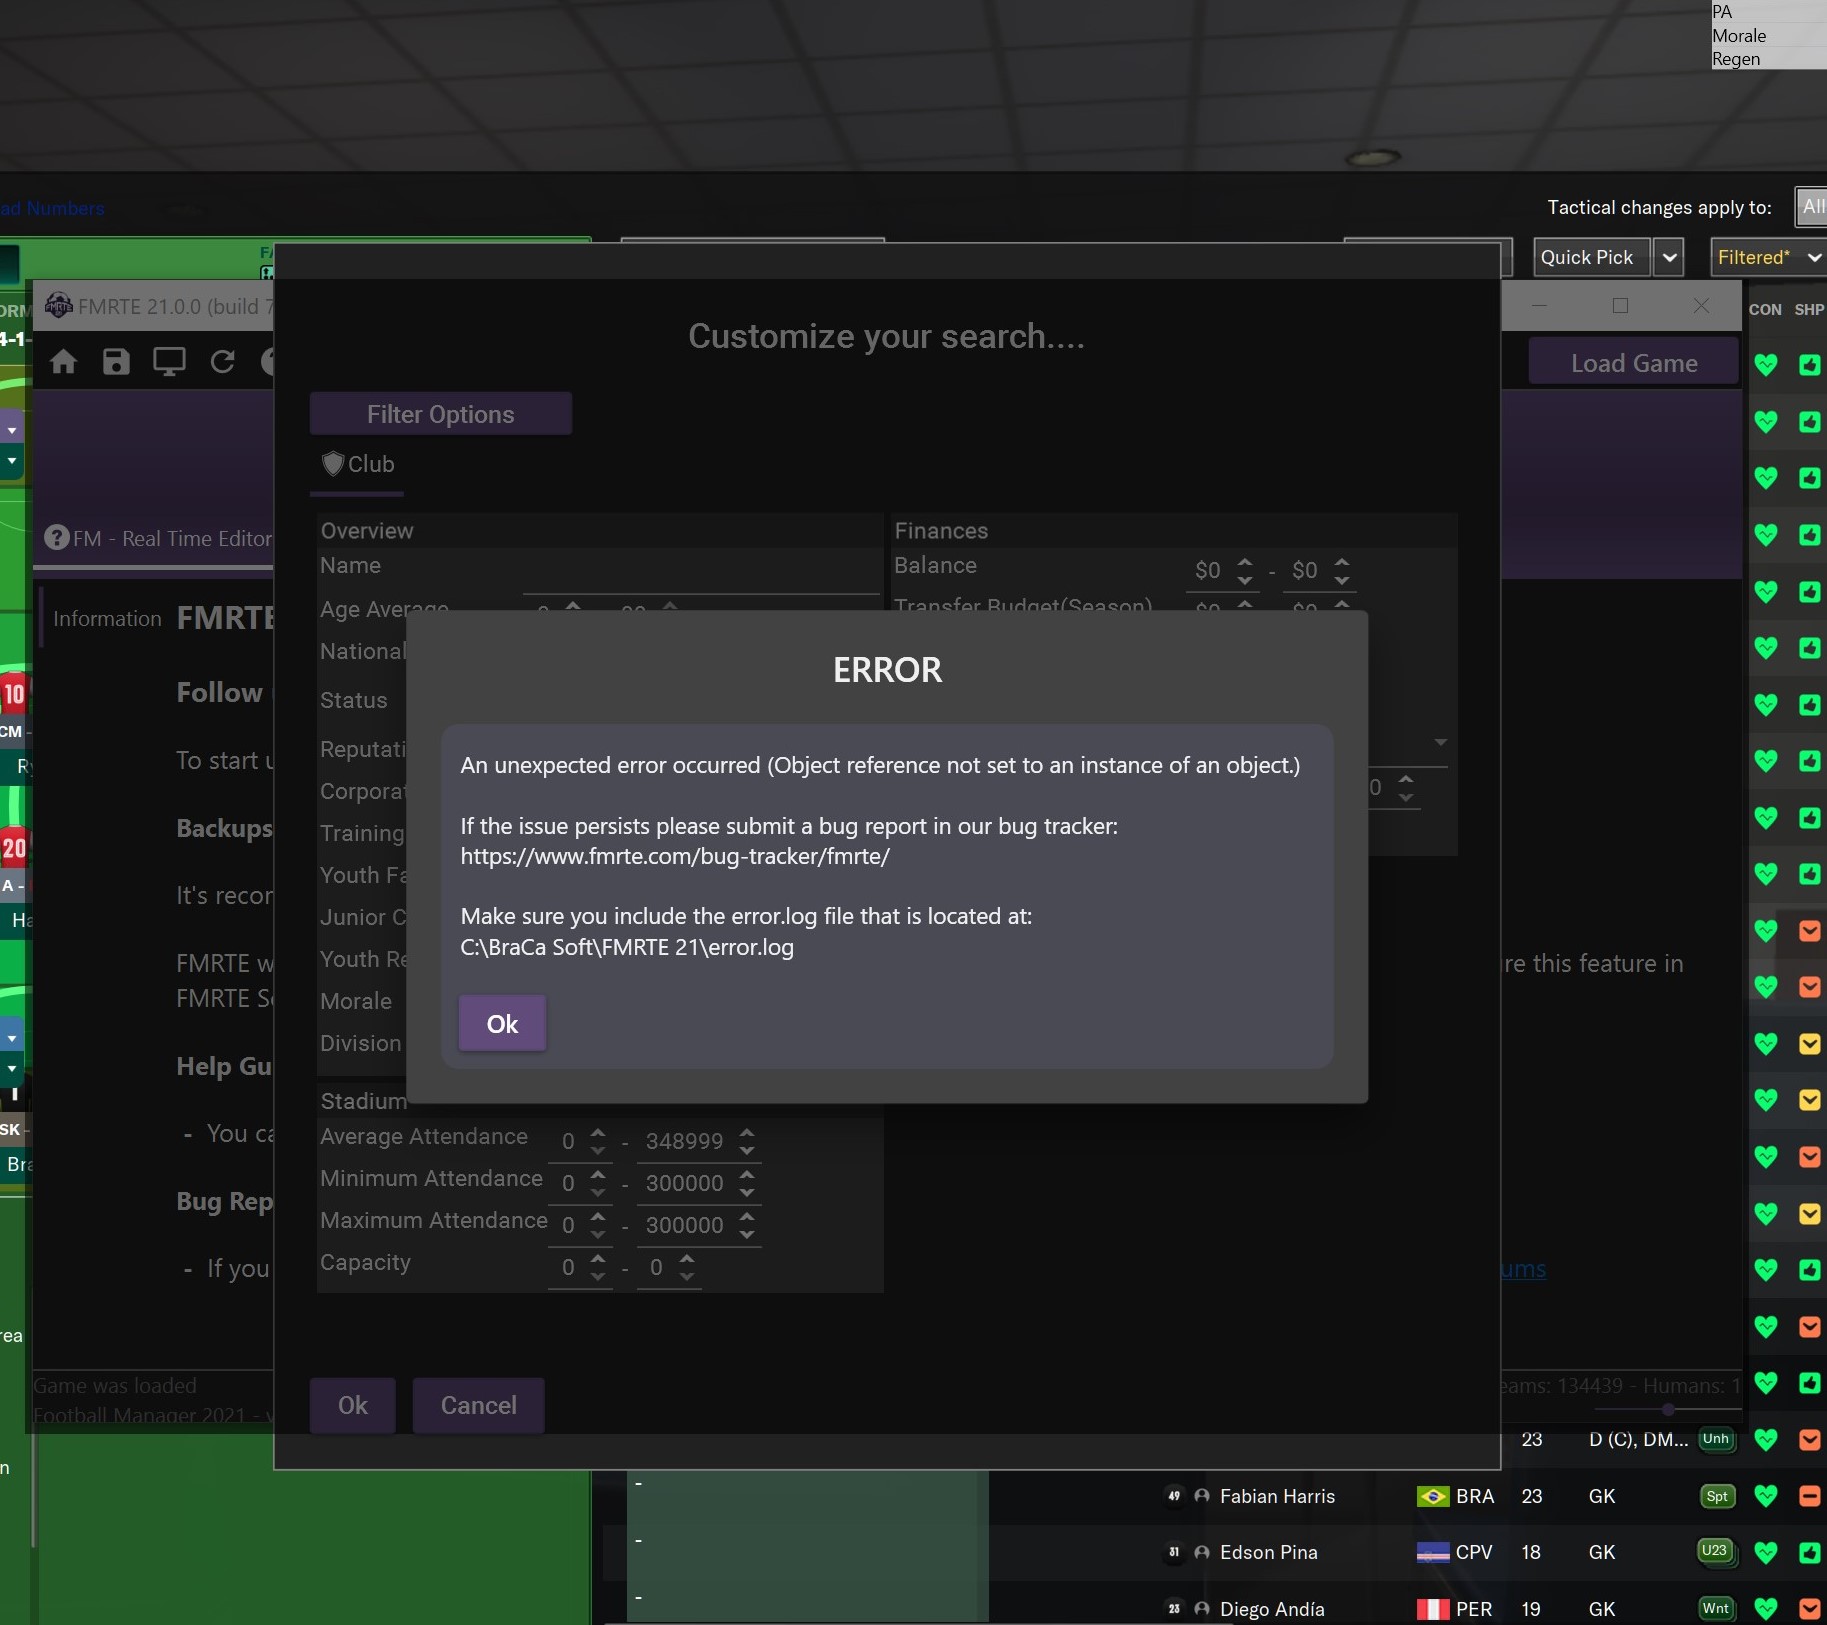Click the Wnt badge for Diego Andía
Viewport: 1827px width, 1625px height.
pos(1716,1608)
